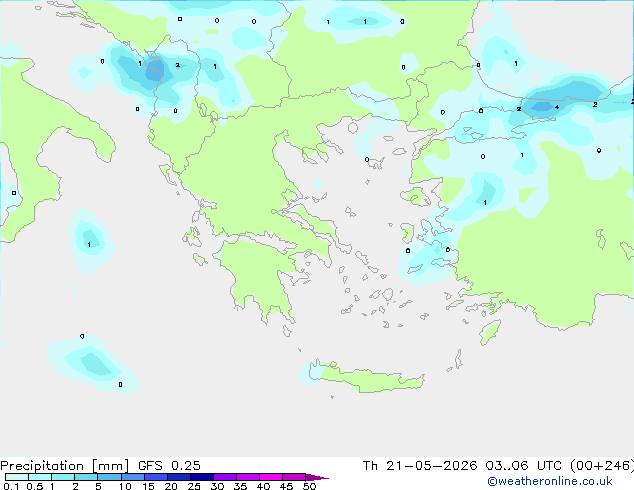Select the 0.1–0.5 mm palest legend swatch
The width and height of the screenshot is (634, 490).
tap(17, 477)
